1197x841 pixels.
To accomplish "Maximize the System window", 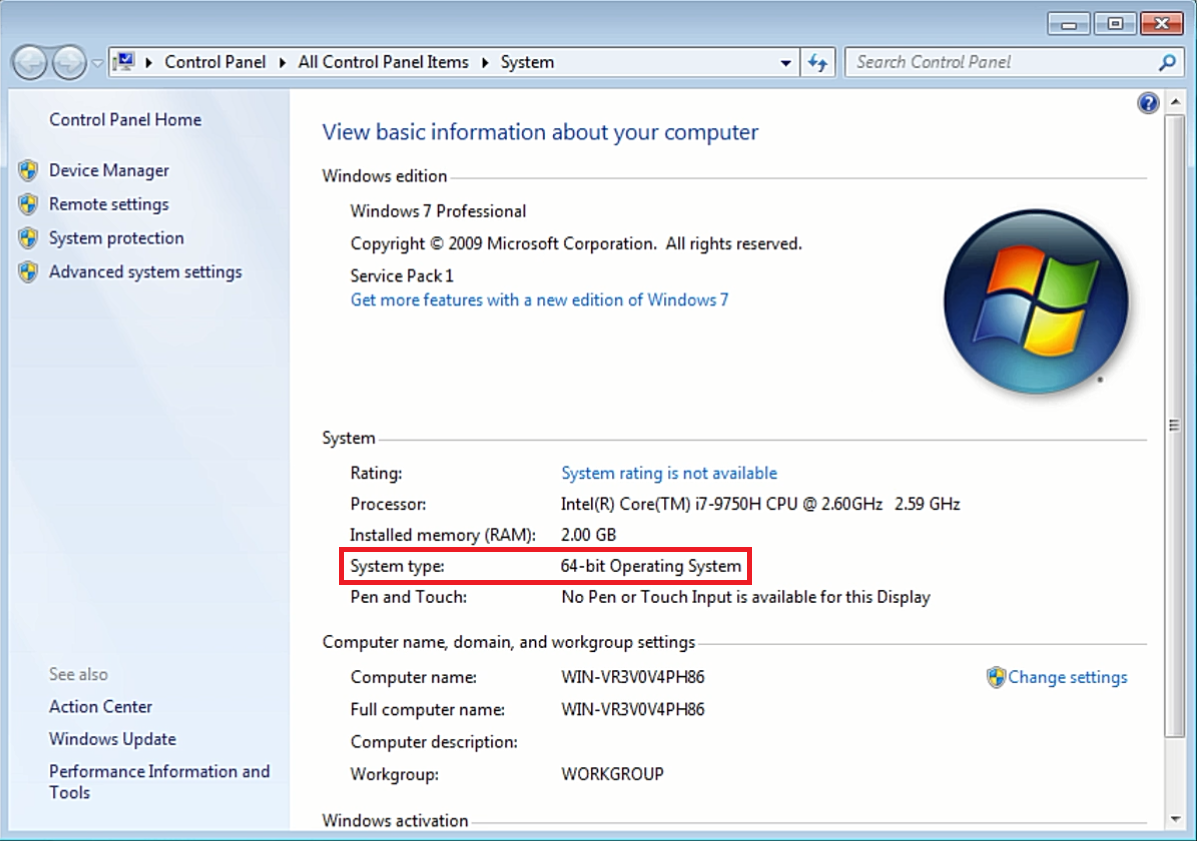I will coord(1115,24).
